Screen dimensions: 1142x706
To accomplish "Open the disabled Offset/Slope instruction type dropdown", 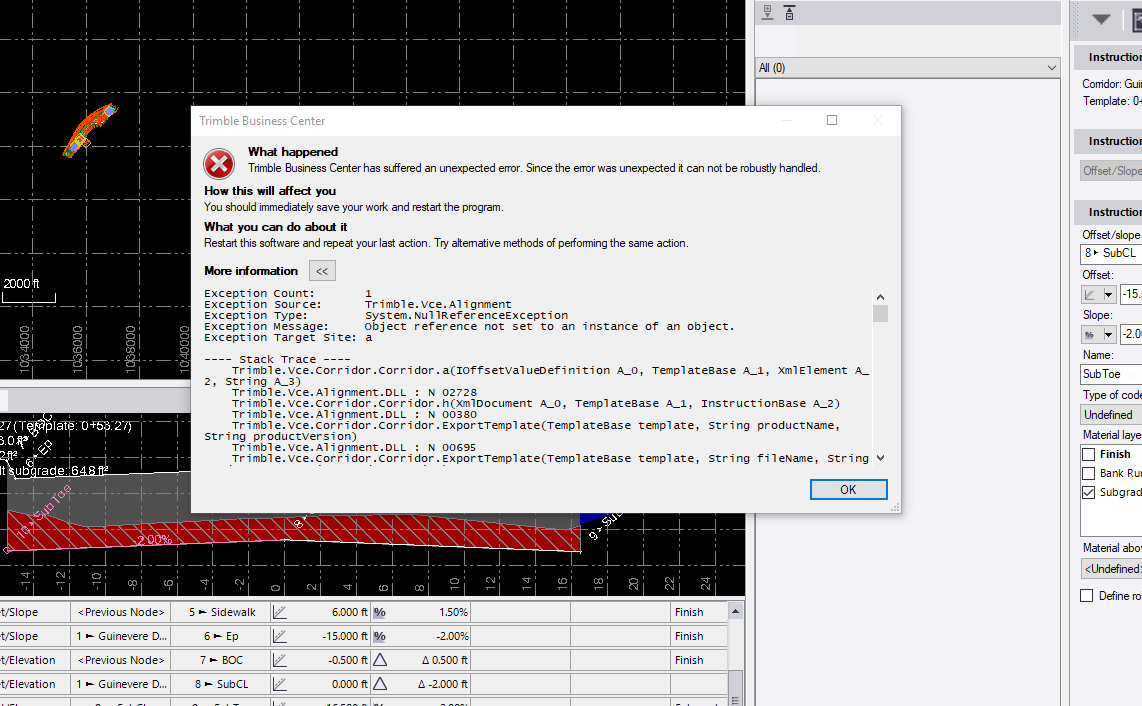I will click(1111, 170).
